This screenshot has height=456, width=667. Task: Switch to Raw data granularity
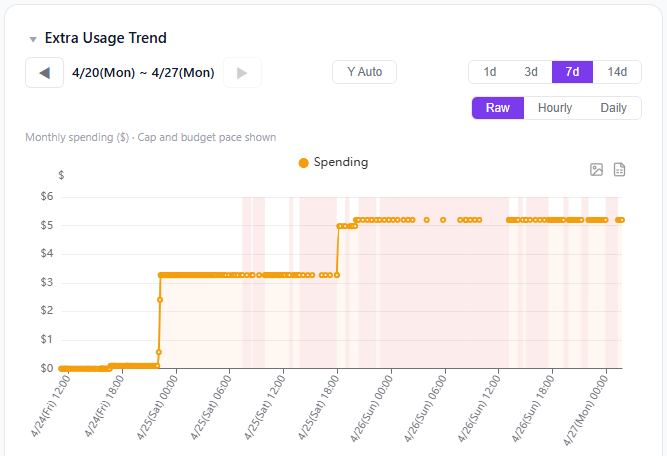pos(498,108)
